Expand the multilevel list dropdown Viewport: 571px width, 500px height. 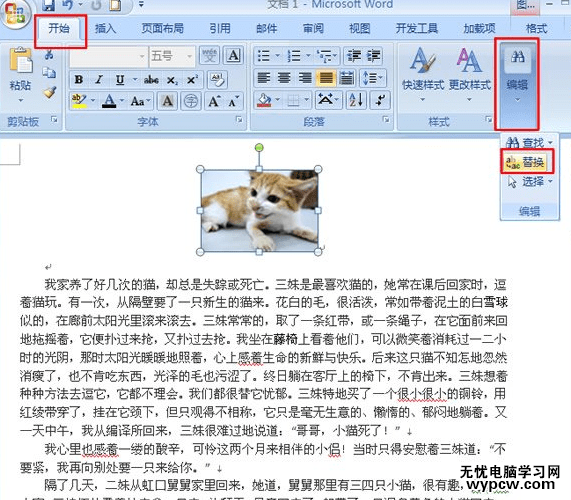pyautogui.click(x=336, y=56)
